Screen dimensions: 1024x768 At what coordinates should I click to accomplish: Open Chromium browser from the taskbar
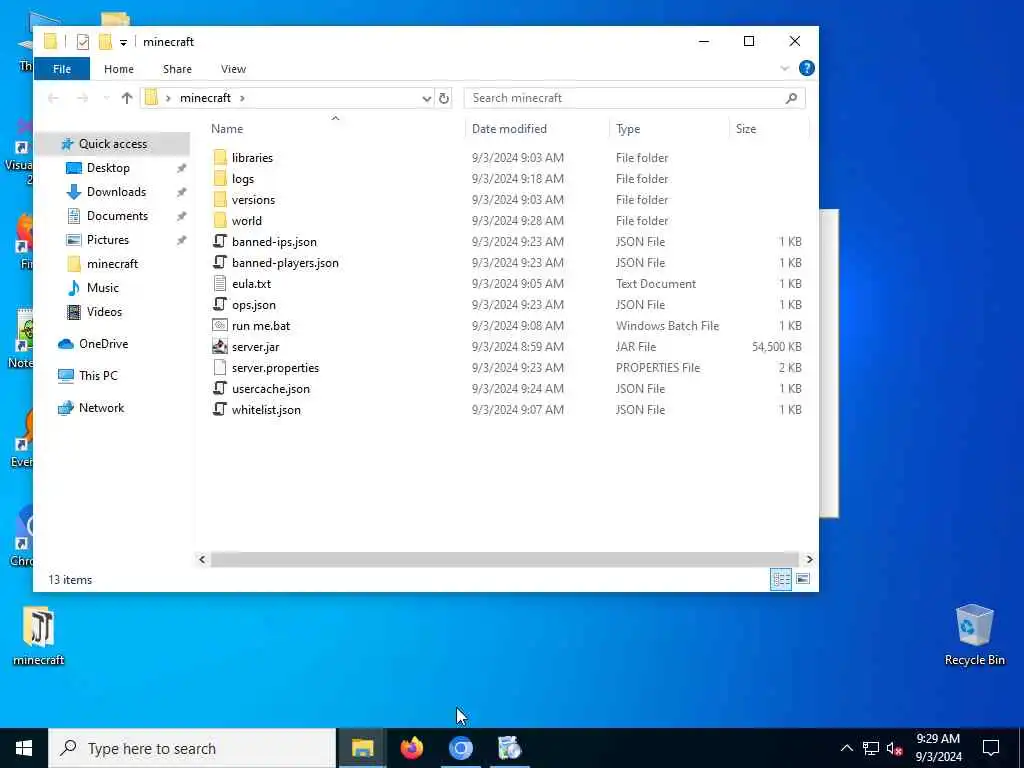click(x=460, y=748)
